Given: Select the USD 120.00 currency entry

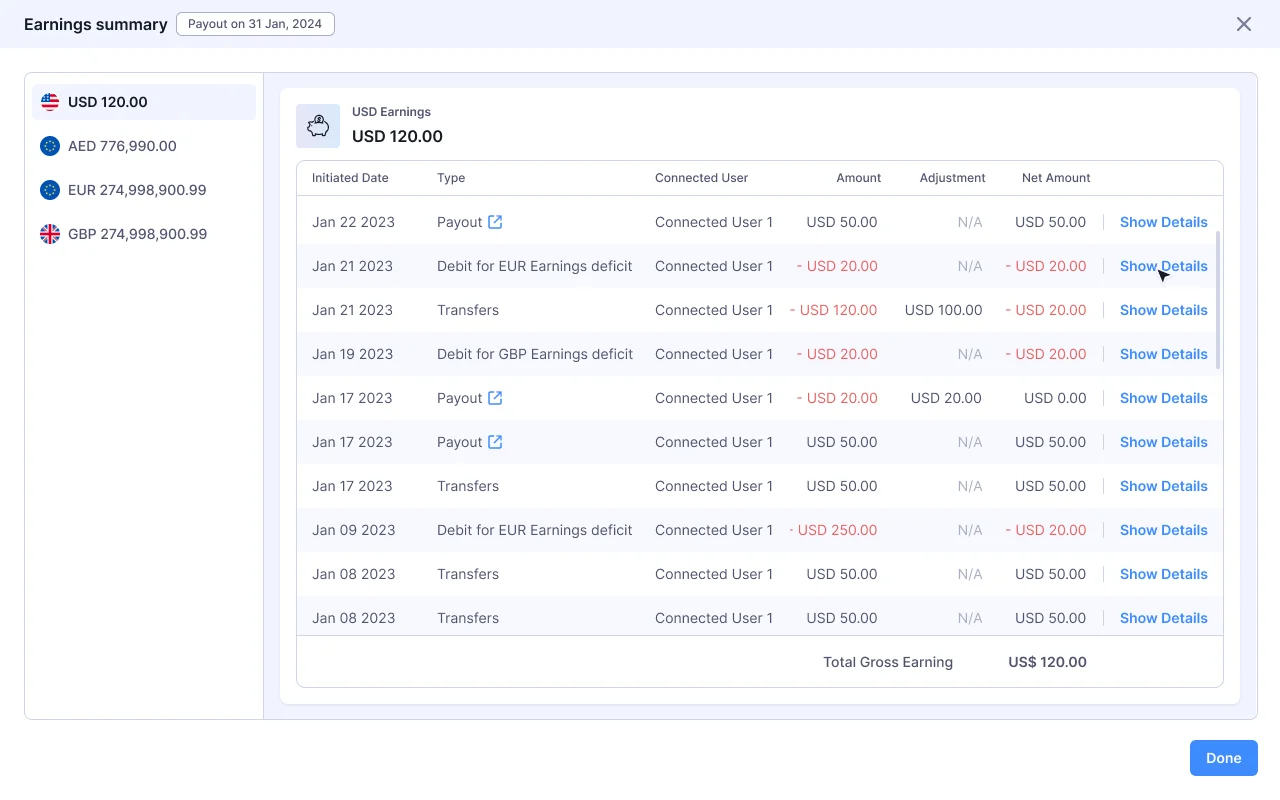Looking at the screenshot, I should pyautogui.click(x=143, y=101).
